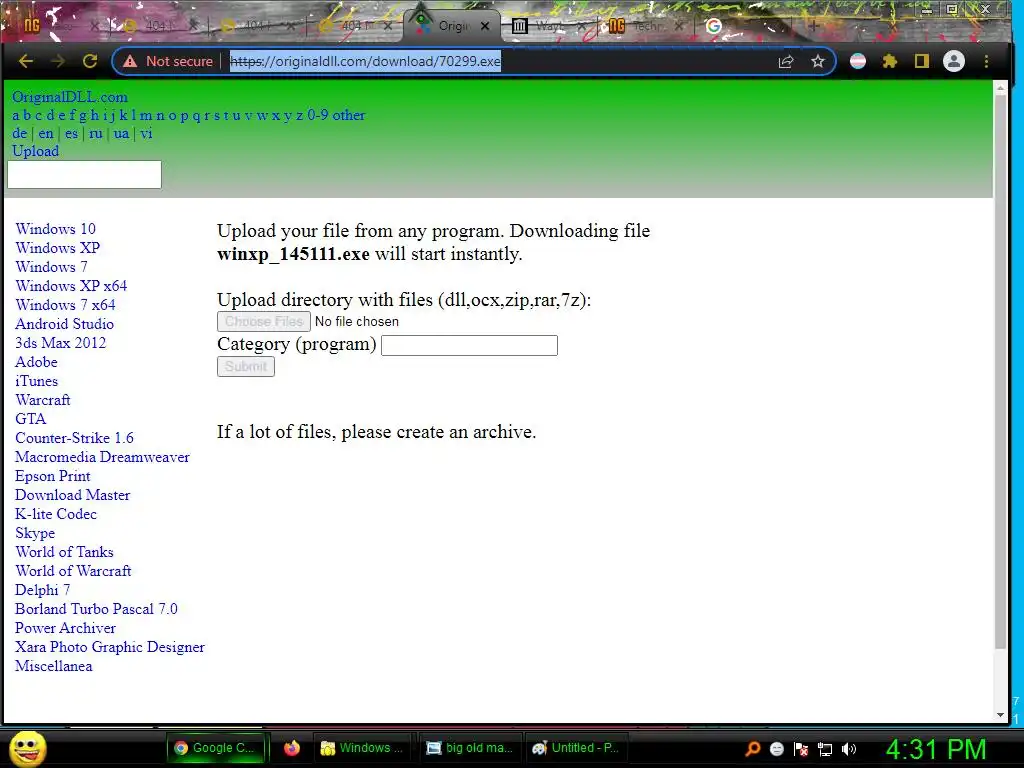Open the Extensions puzzle piece menu
Image resolution: width=1024 pixels, height=768 pixels.
[889, 61]
